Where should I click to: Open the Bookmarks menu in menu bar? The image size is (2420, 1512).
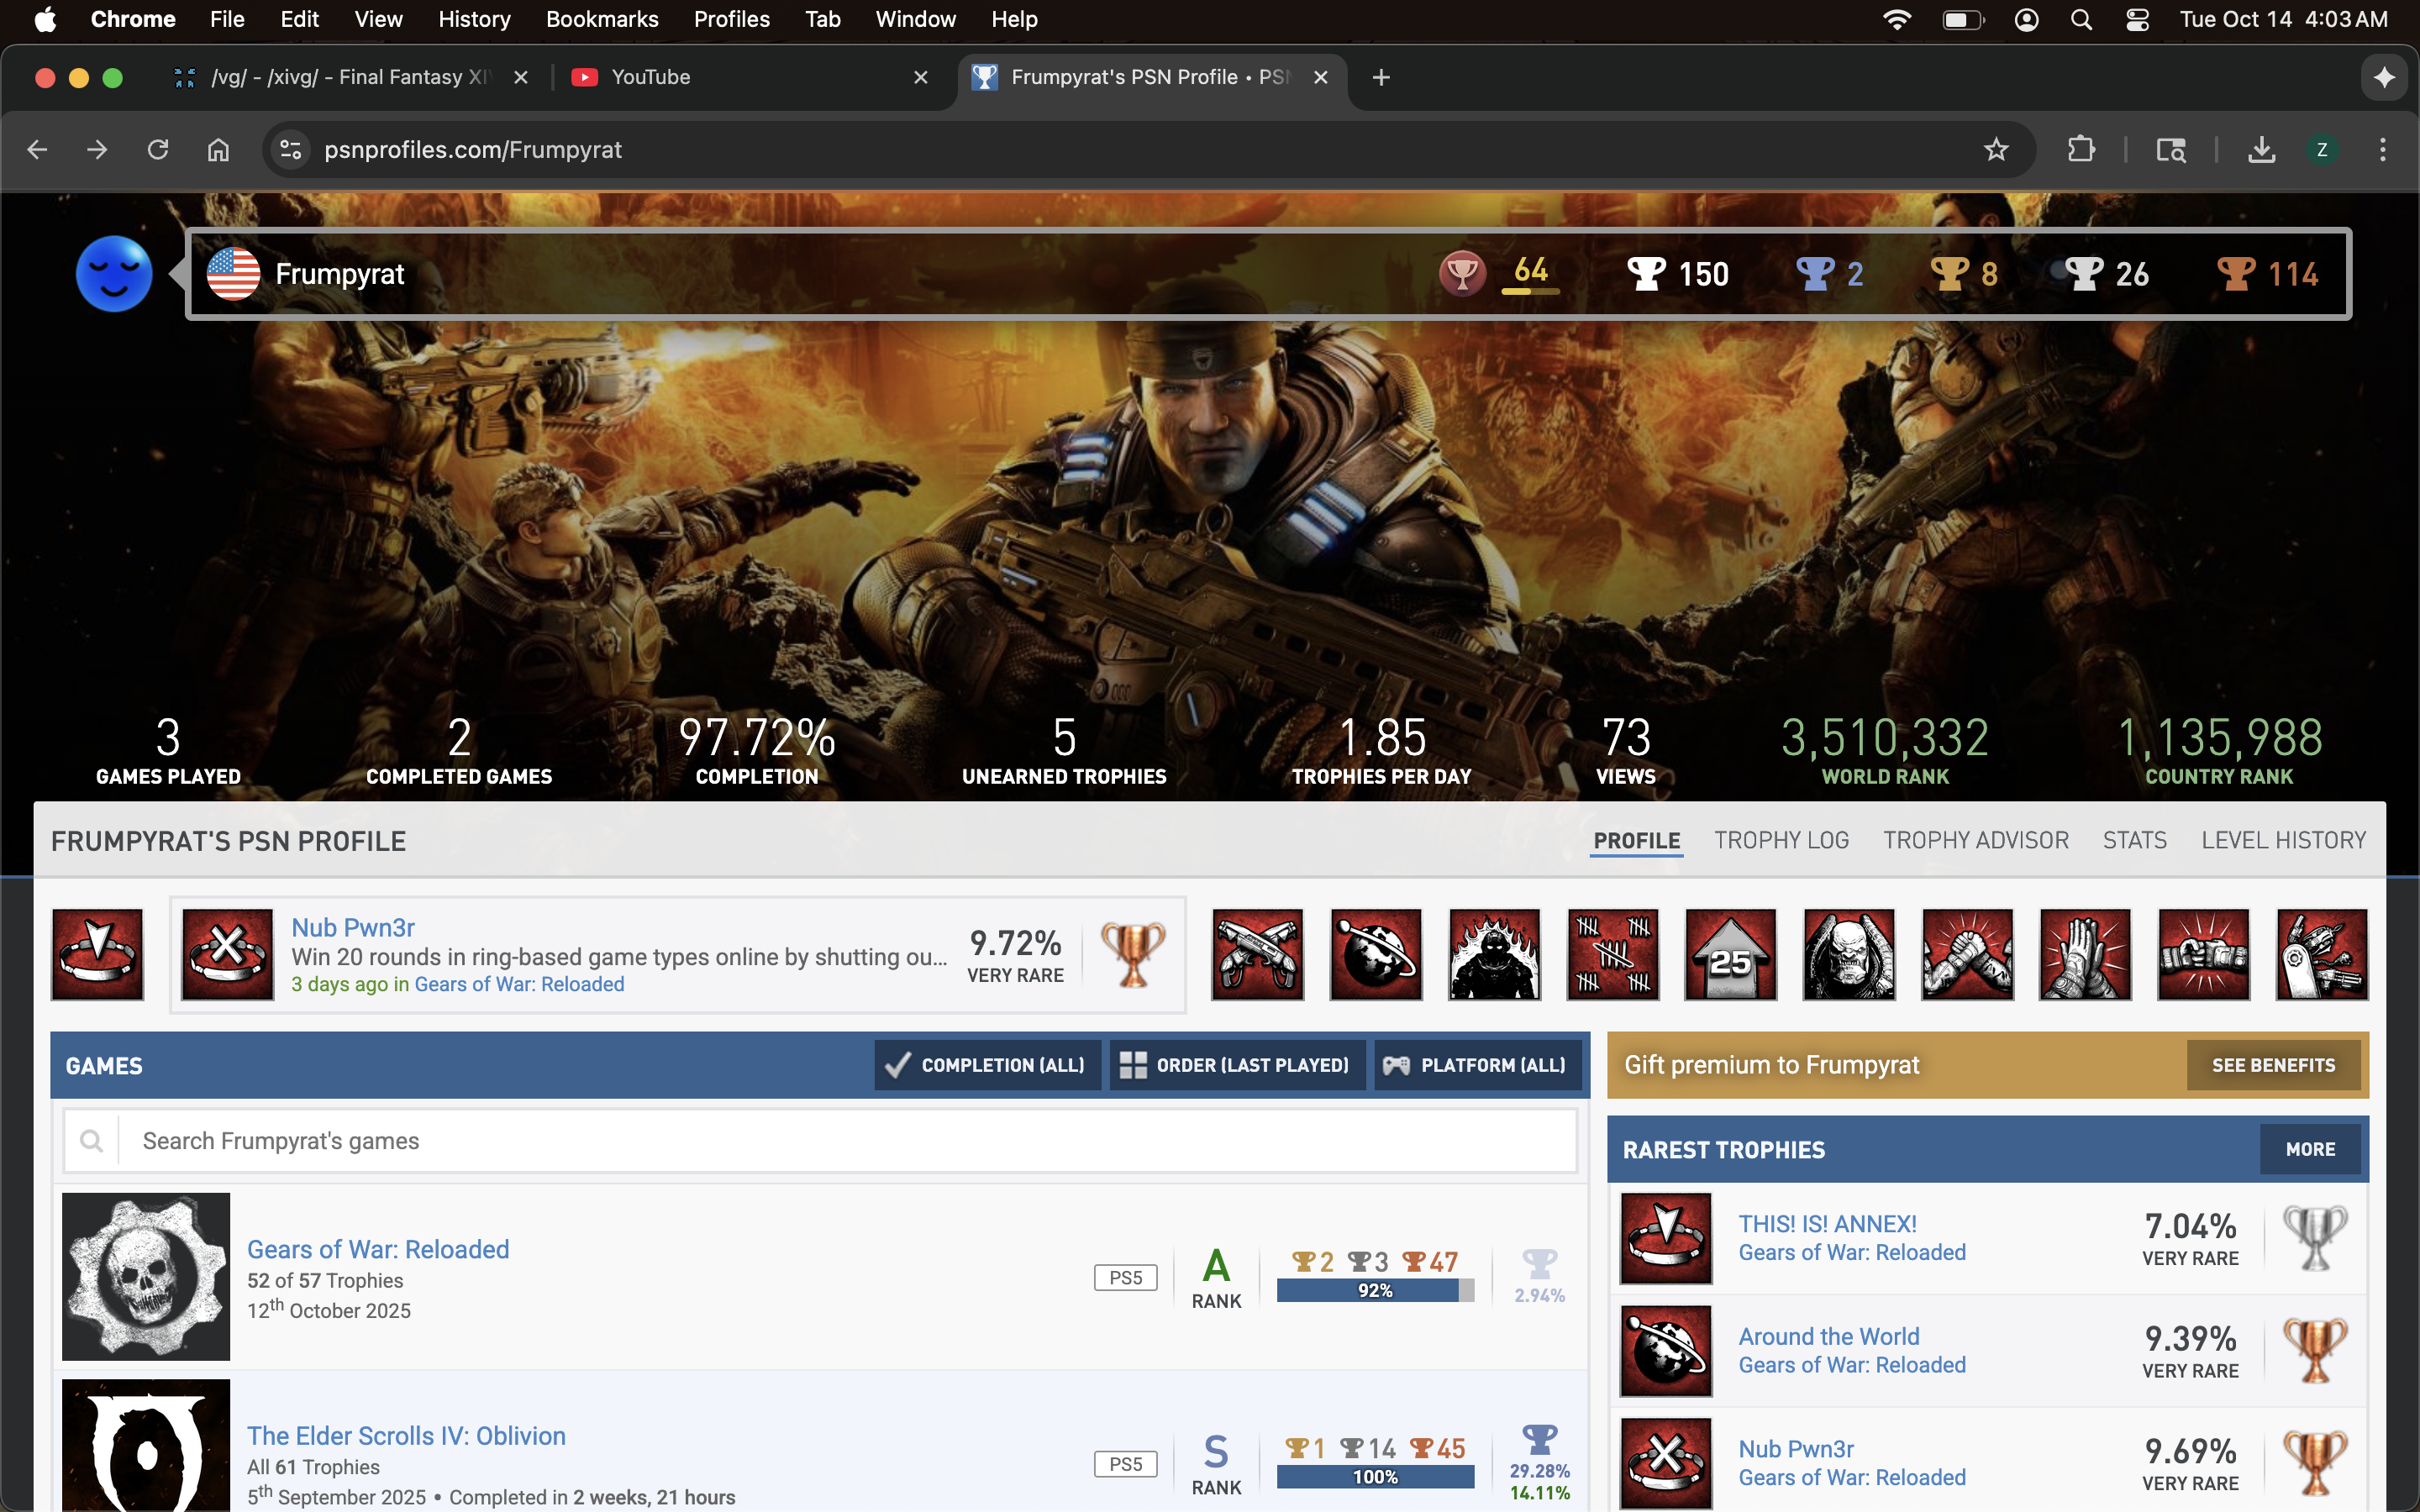[602, 19]
